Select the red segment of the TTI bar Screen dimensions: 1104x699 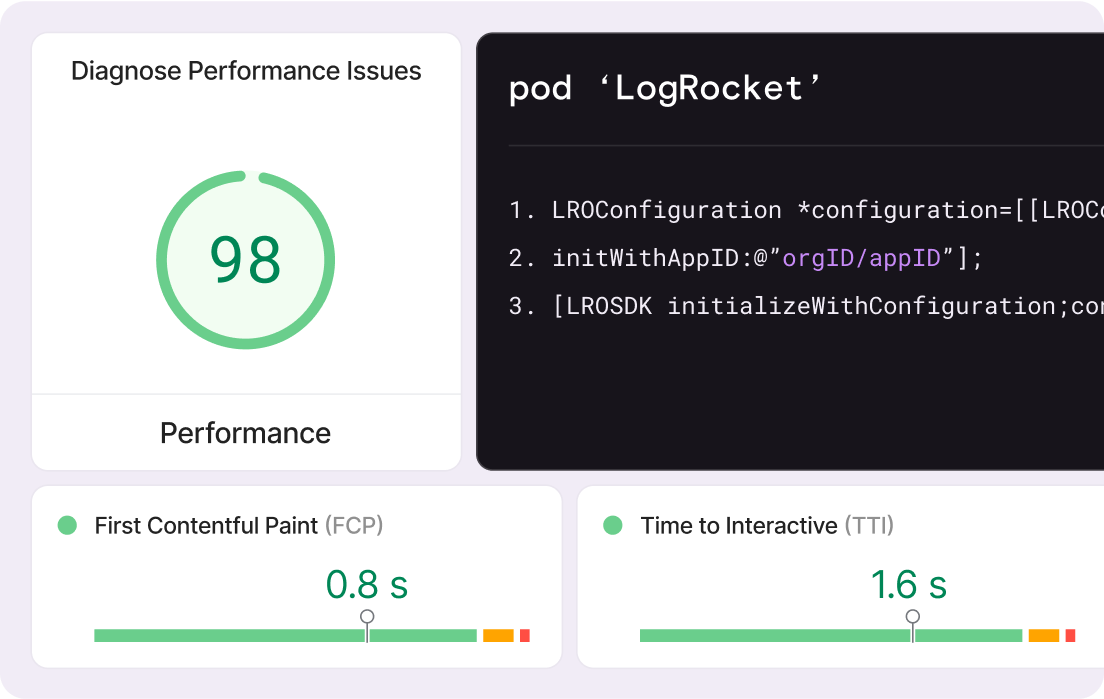point(1070,636)
